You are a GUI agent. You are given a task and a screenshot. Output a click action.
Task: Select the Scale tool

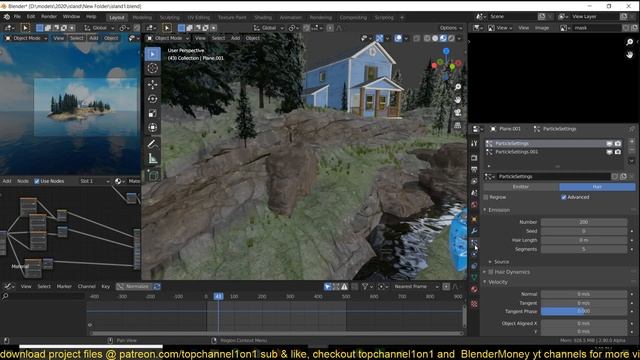[x=153, y=113]
